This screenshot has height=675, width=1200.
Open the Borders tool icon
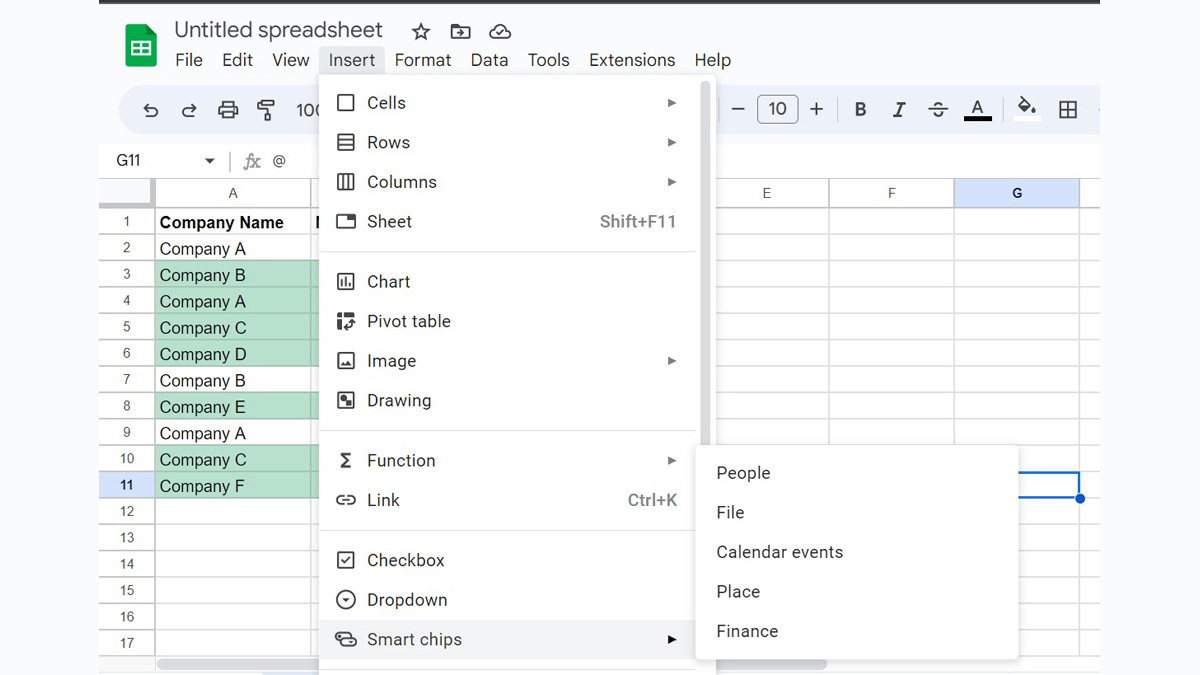[x=1068, y=110]
